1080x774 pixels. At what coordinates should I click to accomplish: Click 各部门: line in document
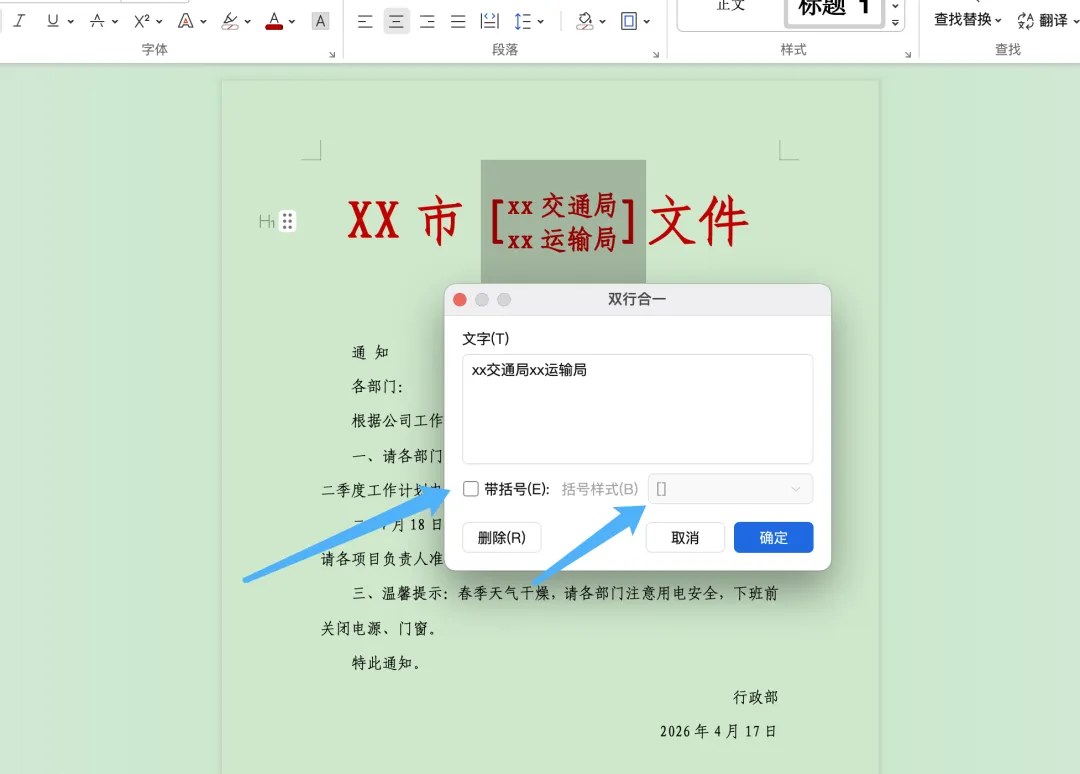tap(377, 386)
